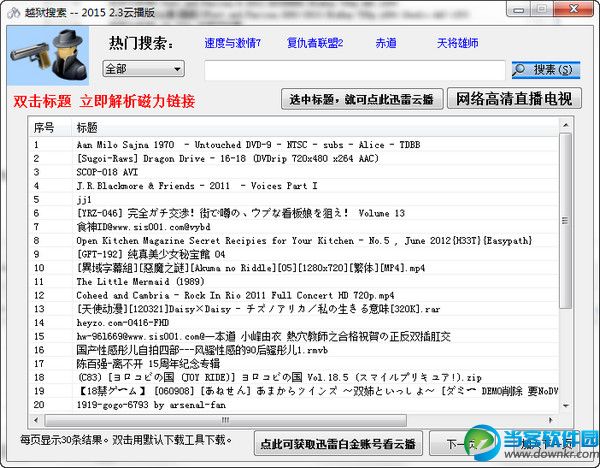Open the 全部 category dropdown

pos(143,69)
